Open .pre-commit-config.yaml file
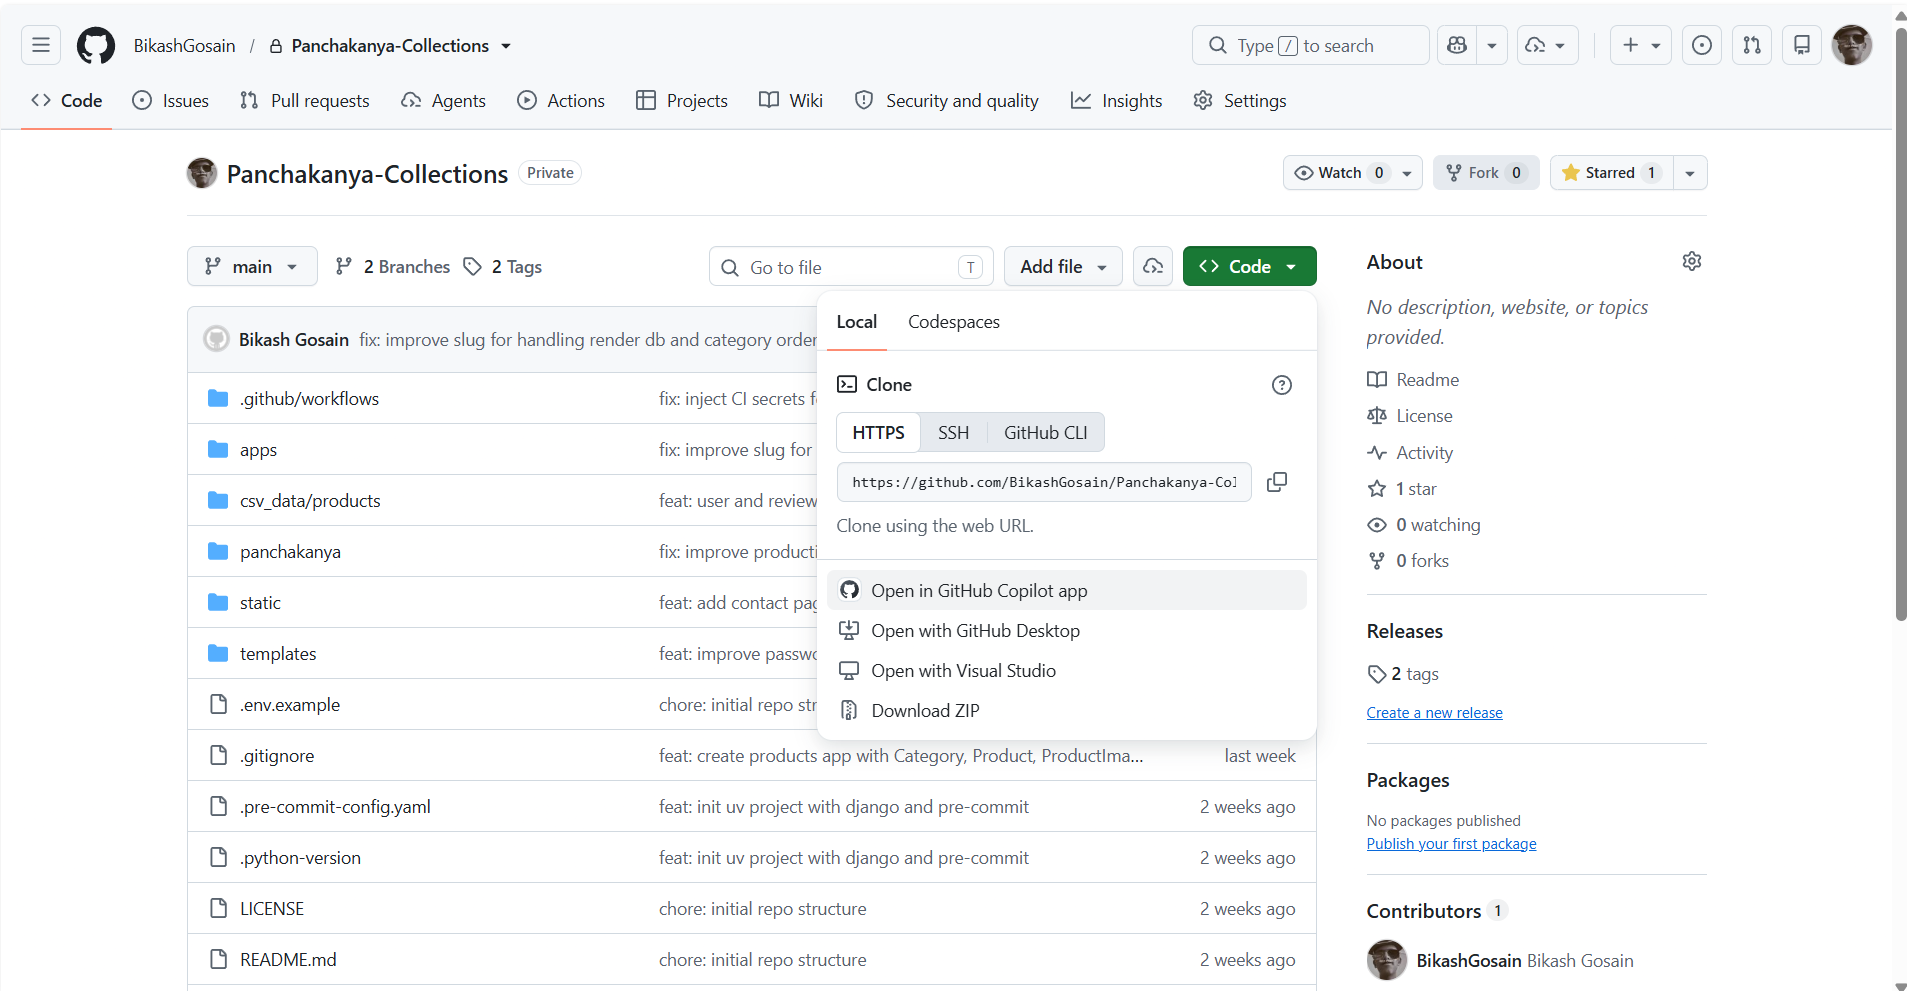 (x=335, y=806)
